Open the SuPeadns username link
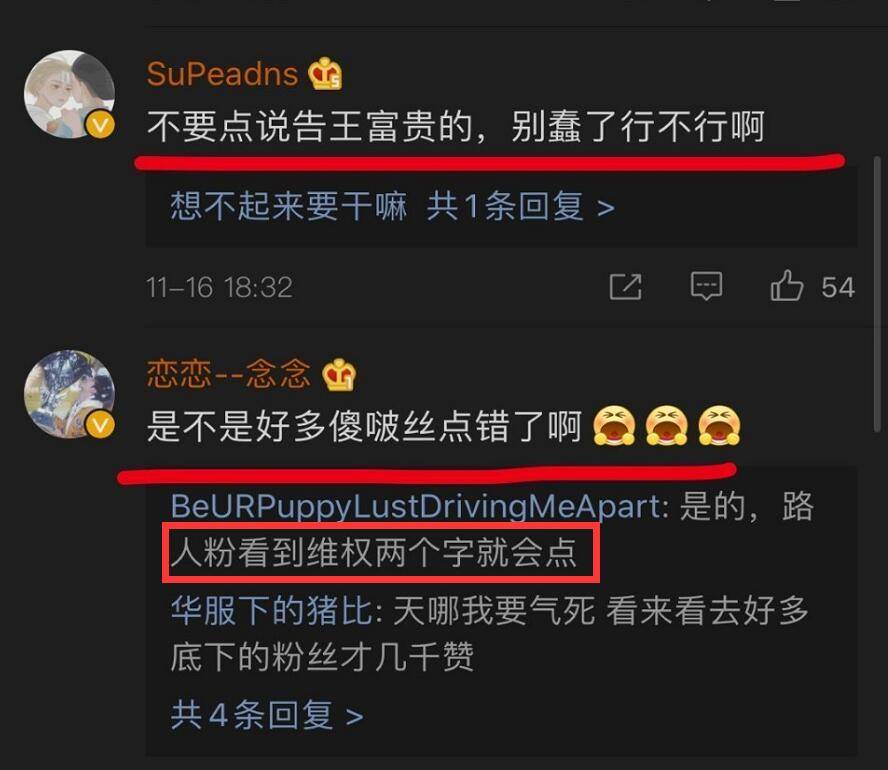The height and width of the screenshot is (770, 888). [222, 74]
